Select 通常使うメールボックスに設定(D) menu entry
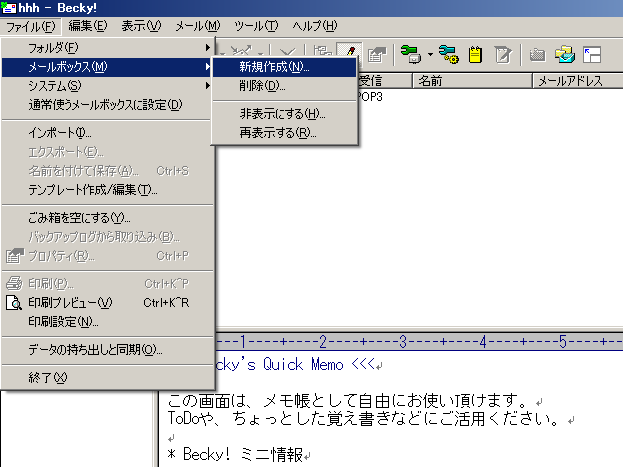The width and height of the screenshot is (623, 467). click(x=107, y=105)
